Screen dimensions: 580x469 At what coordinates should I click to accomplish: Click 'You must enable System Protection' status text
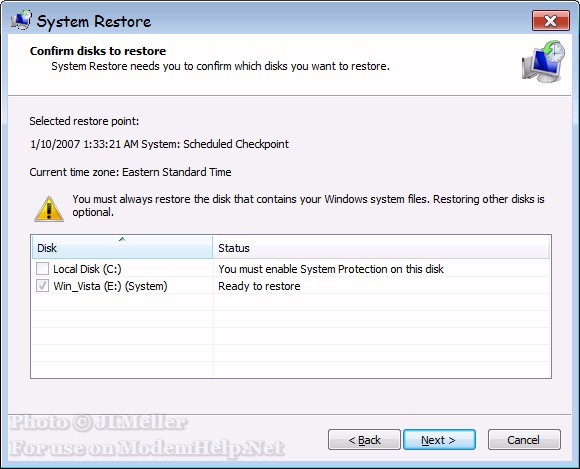click(x=331, y=269)
